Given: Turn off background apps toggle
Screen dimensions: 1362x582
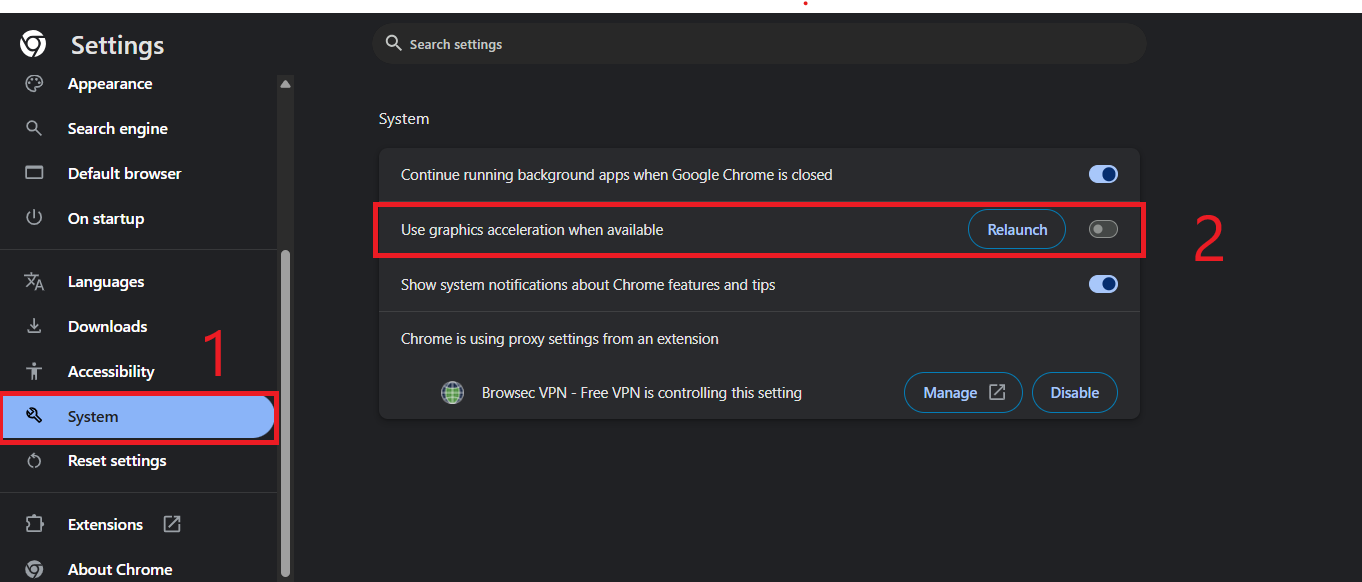Looking at the screenshot, I should pyautogui.click(x=1103, y=175).
